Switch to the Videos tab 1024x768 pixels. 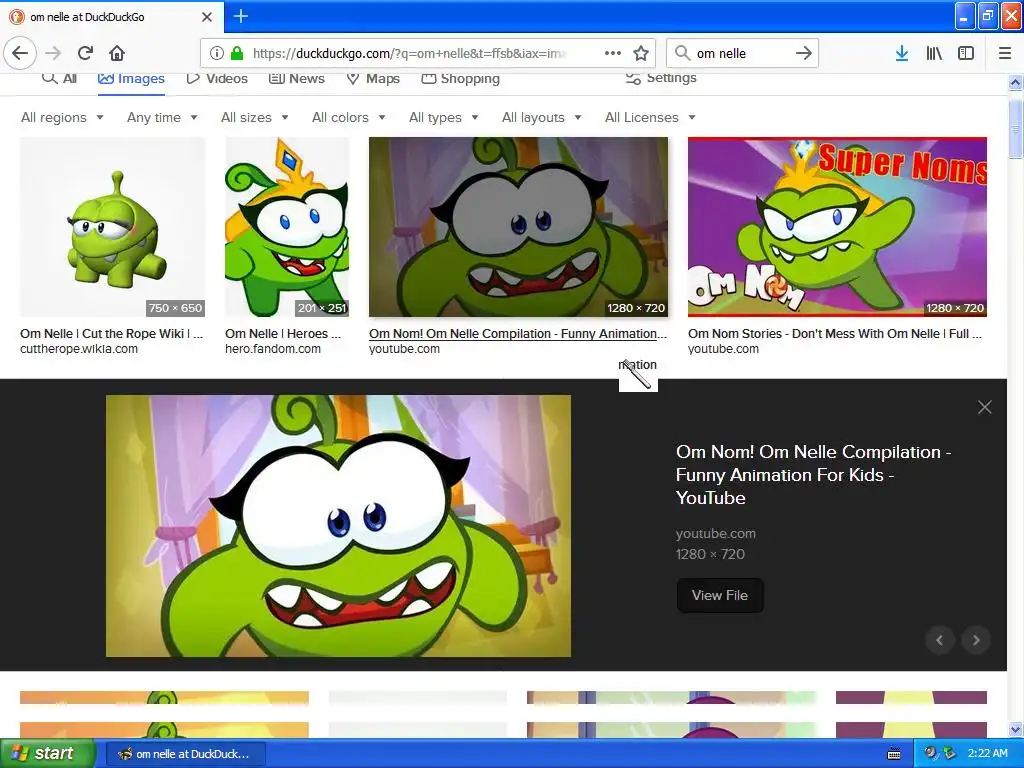pos(217,78)
